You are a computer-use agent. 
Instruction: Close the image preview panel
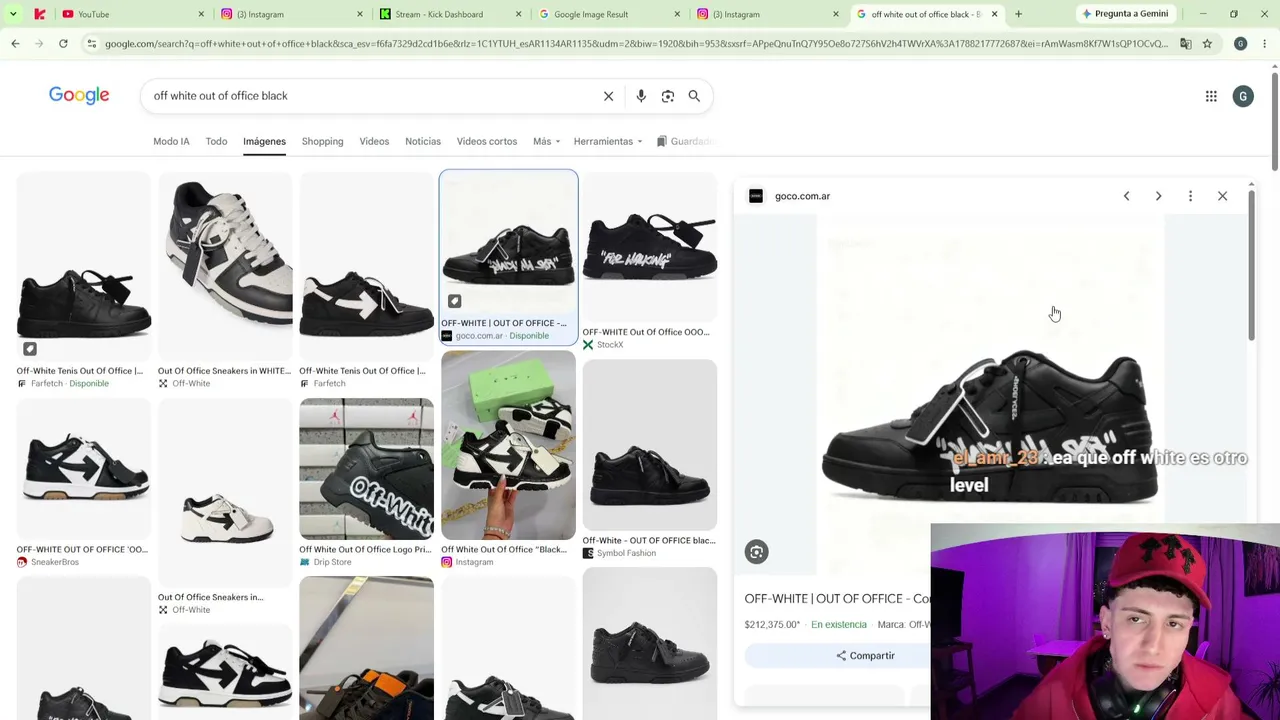point(1222,196)
